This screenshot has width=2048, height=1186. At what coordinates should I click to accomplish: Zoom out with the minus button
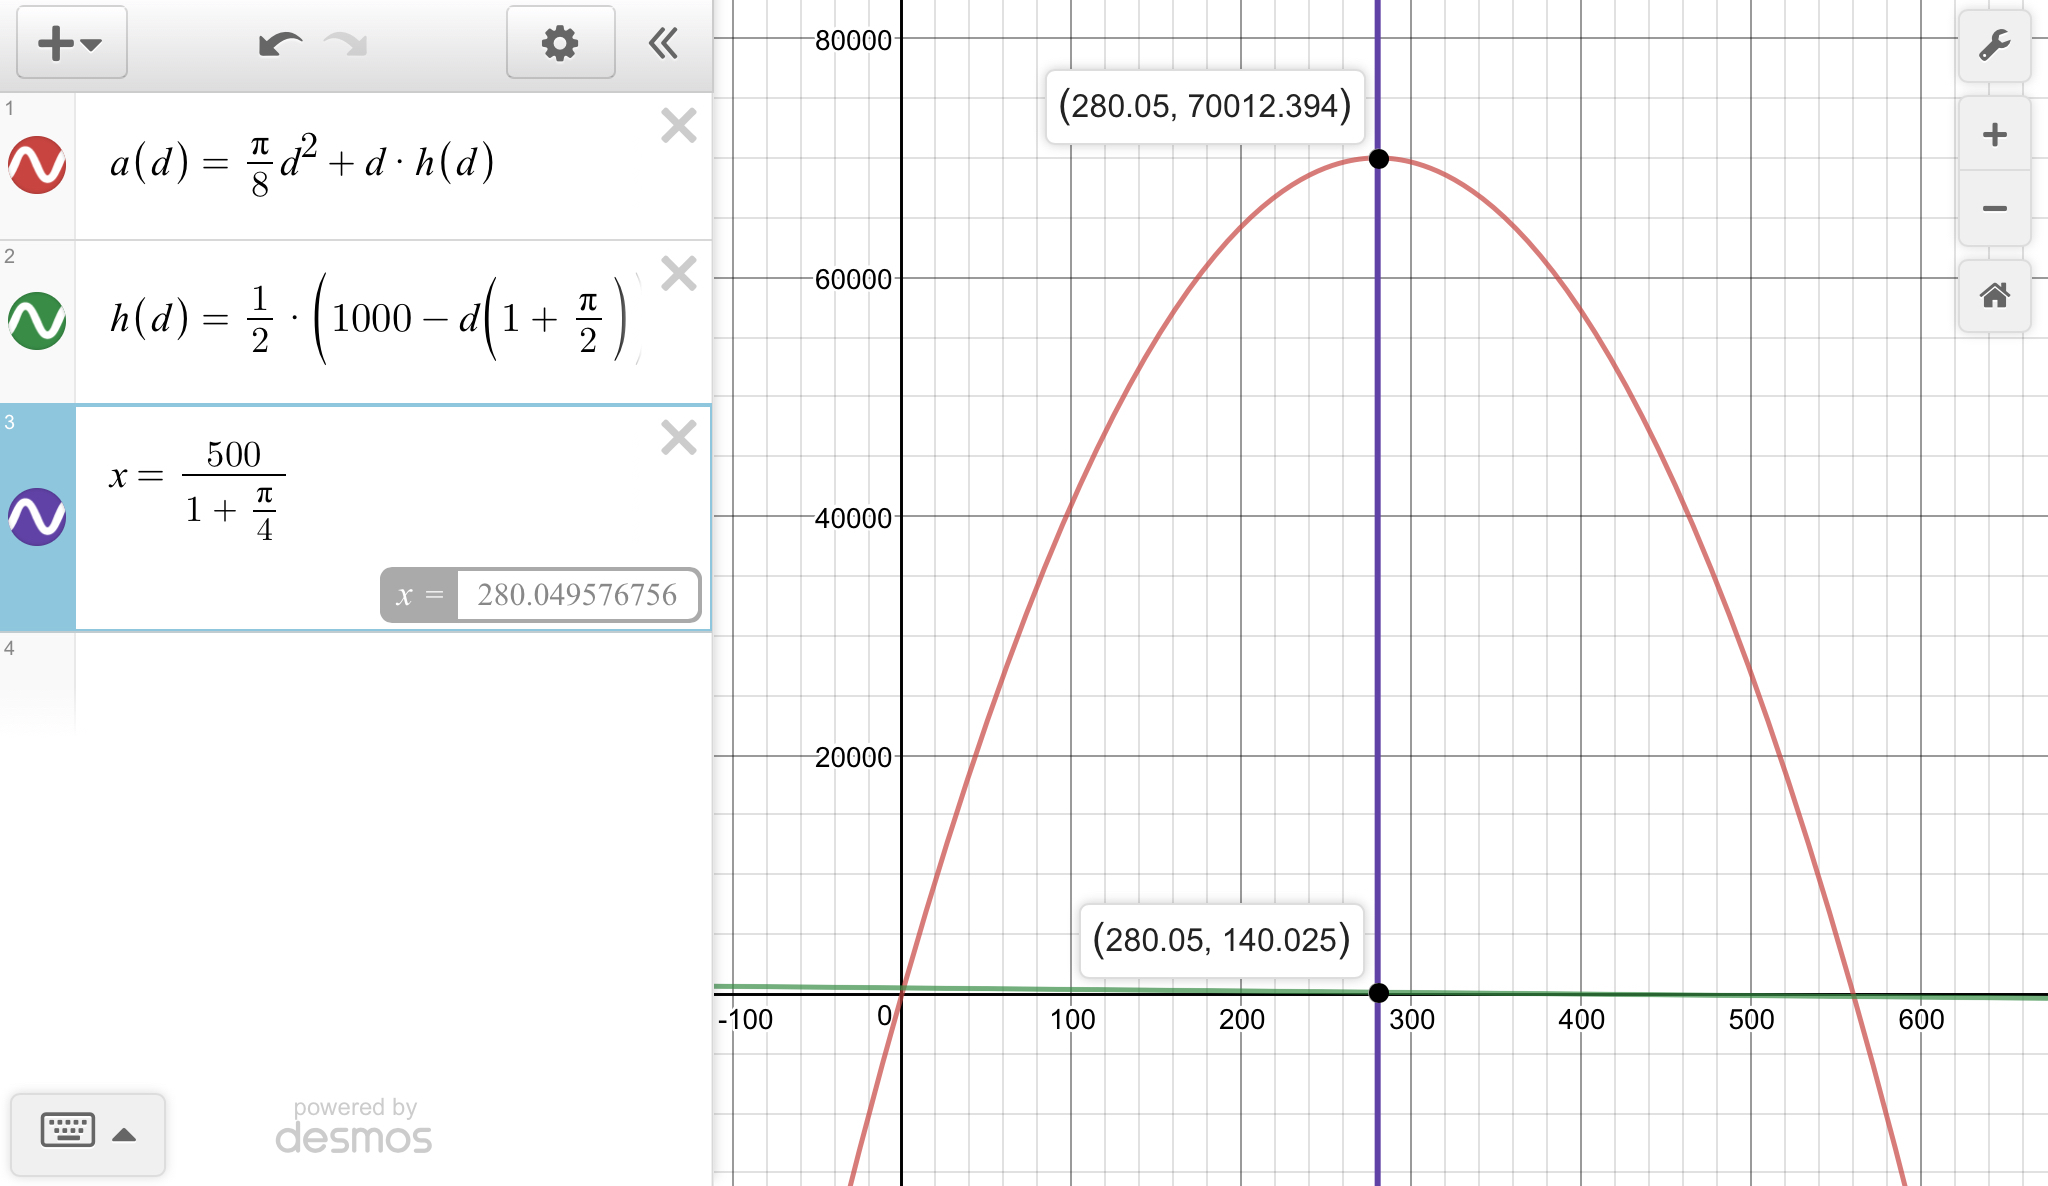(x=1994, y=208)
